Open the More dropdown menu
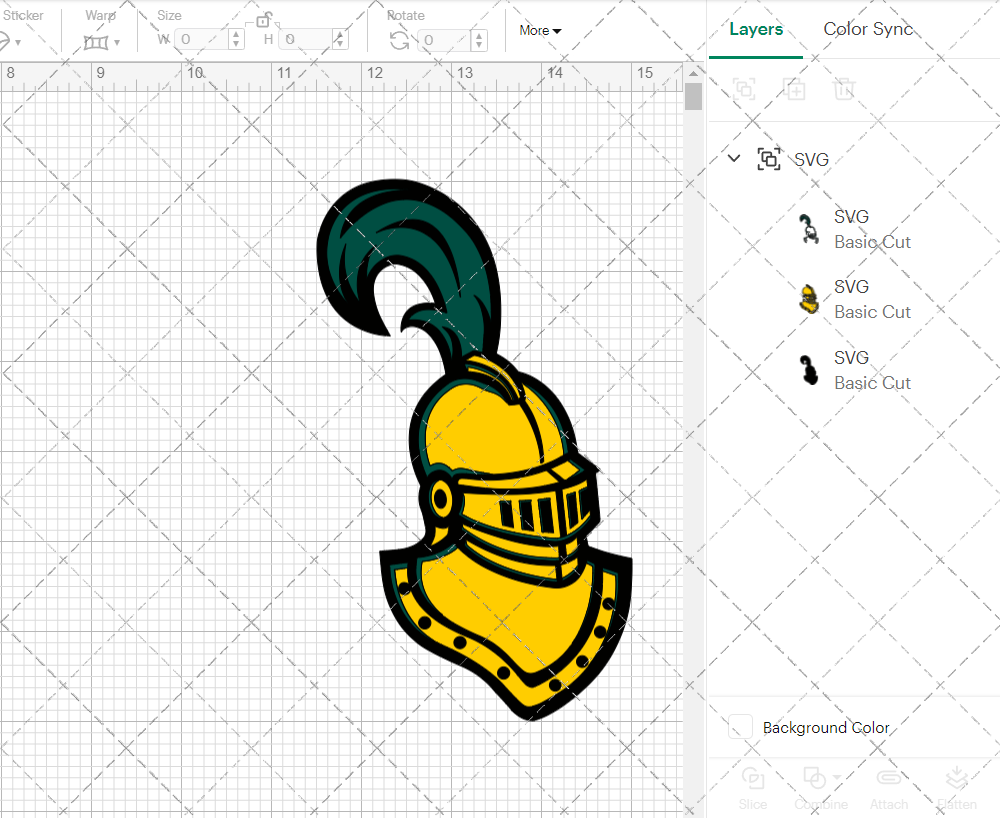 (x=540, y=31)
